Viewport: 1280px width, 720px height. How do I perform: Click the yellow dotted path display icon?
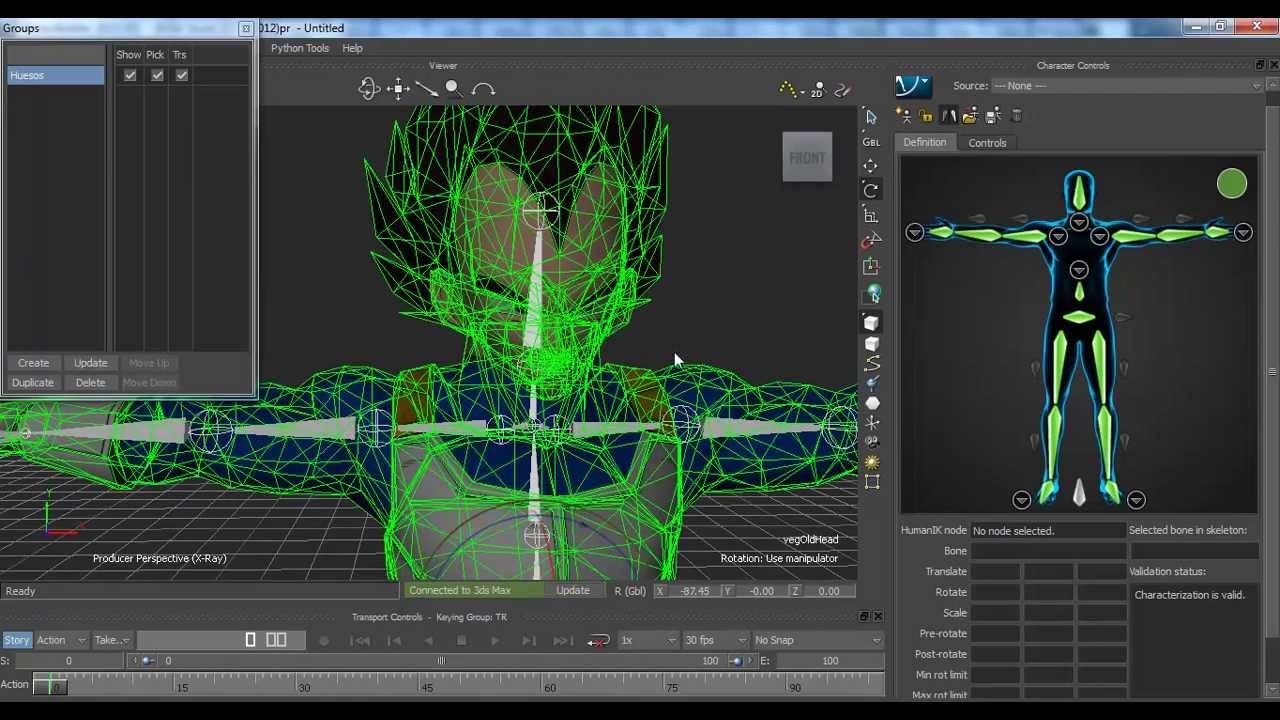click(x=789, y=89)
